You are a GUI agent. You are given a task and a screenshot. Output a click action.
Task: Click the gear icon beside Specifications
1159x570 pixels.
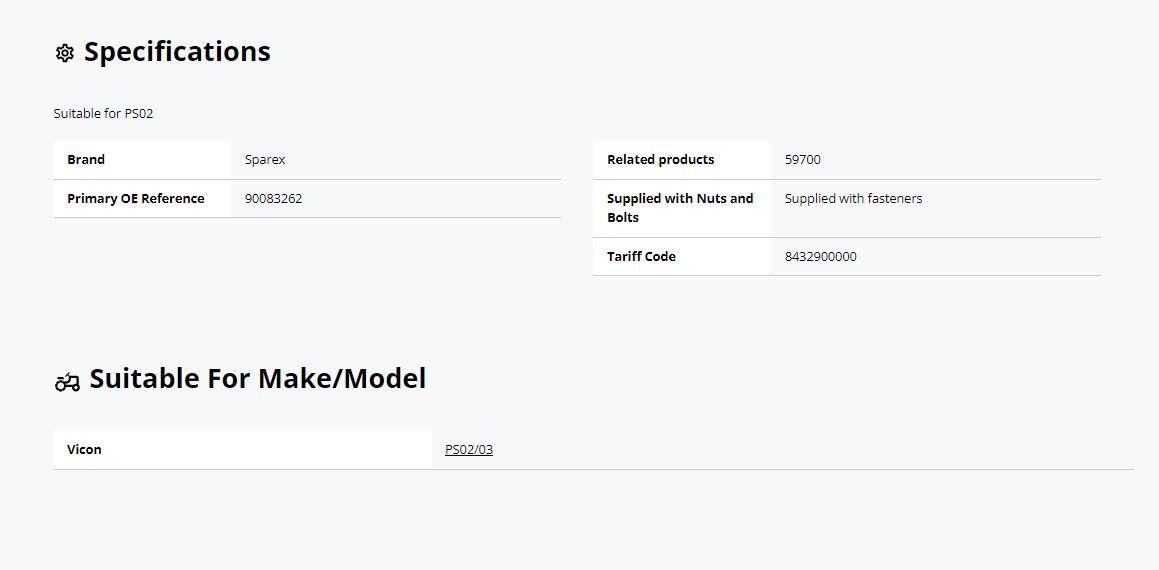pyautogui.click(x=65, y=53)
